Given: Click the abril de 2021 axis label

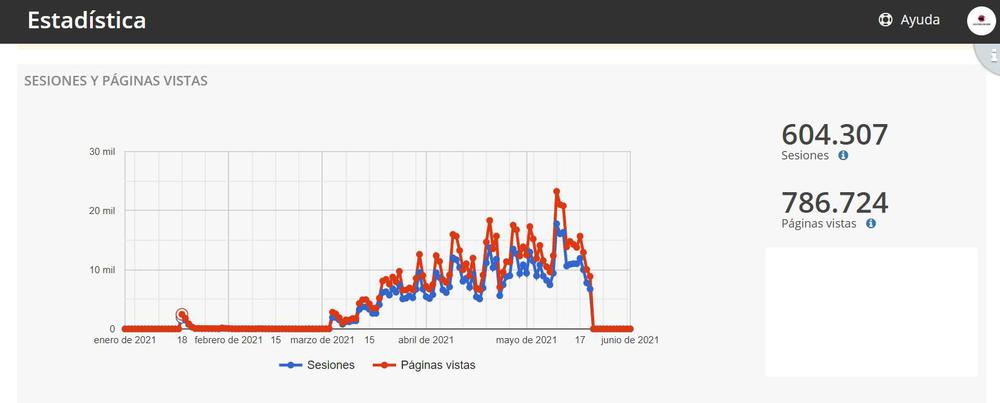Looking at the screenshot, I should tap(428, 340).
